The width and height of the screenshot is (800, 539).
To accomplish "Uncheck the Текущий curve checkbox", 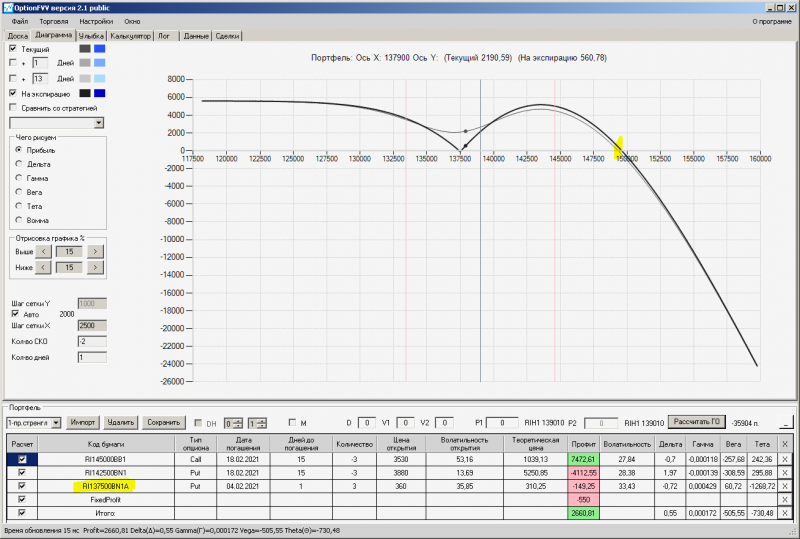I will pos(12,48).
